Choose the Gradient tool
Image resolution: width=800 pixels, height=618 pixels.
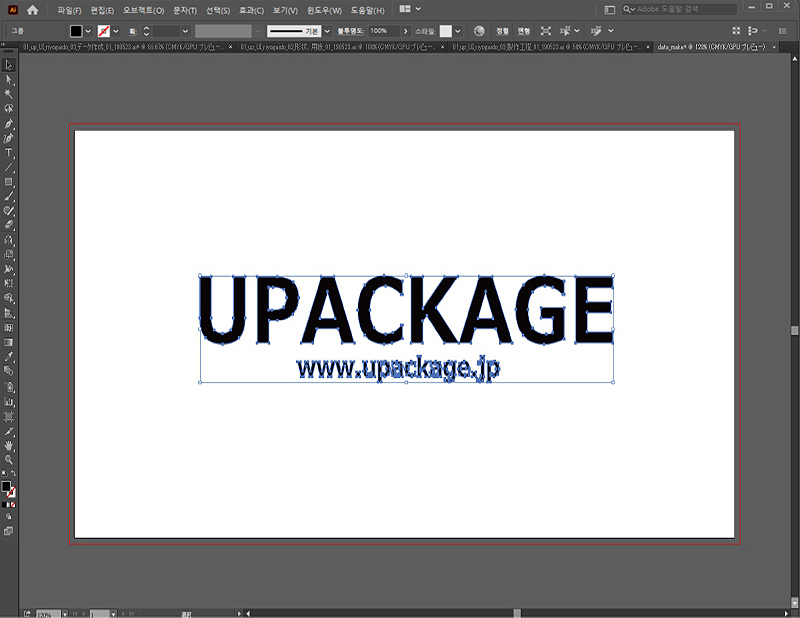8,342
